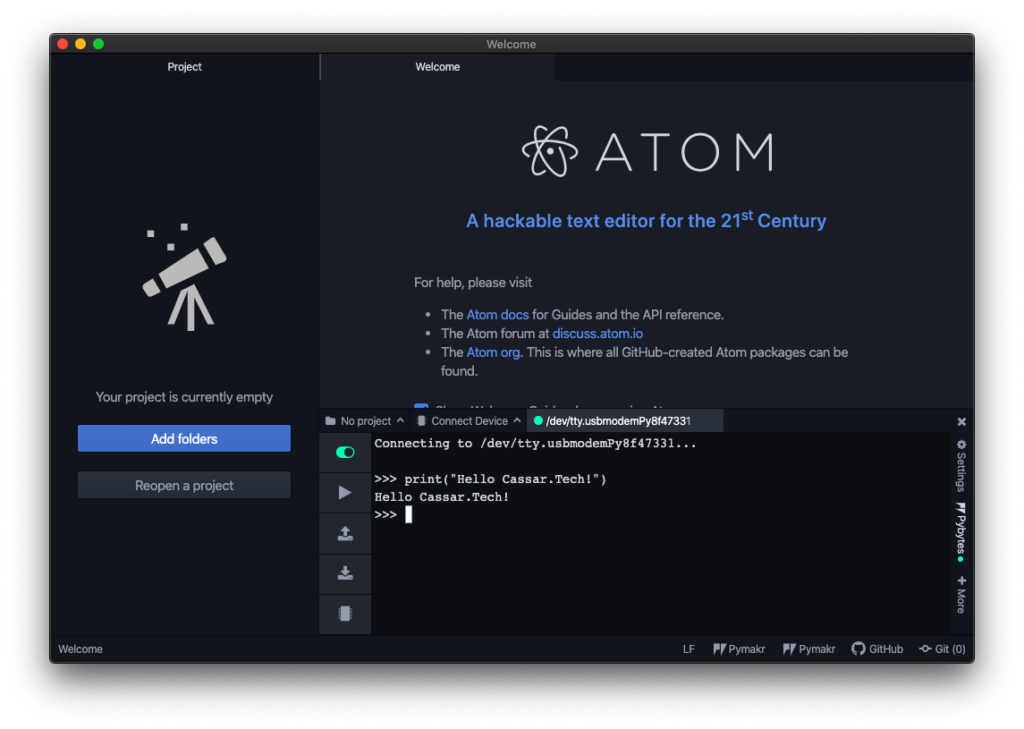Screen dimensions: 1024x729
Task: Click the Add folders button
Action: pyautogui.click(x=184, y=438)
